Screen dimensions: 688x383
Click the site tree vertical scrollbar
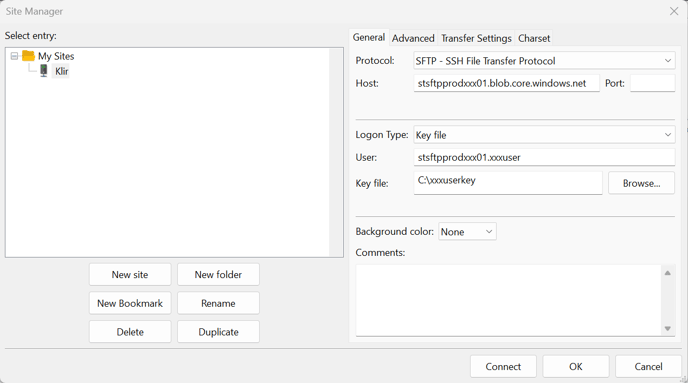(336, 152)
